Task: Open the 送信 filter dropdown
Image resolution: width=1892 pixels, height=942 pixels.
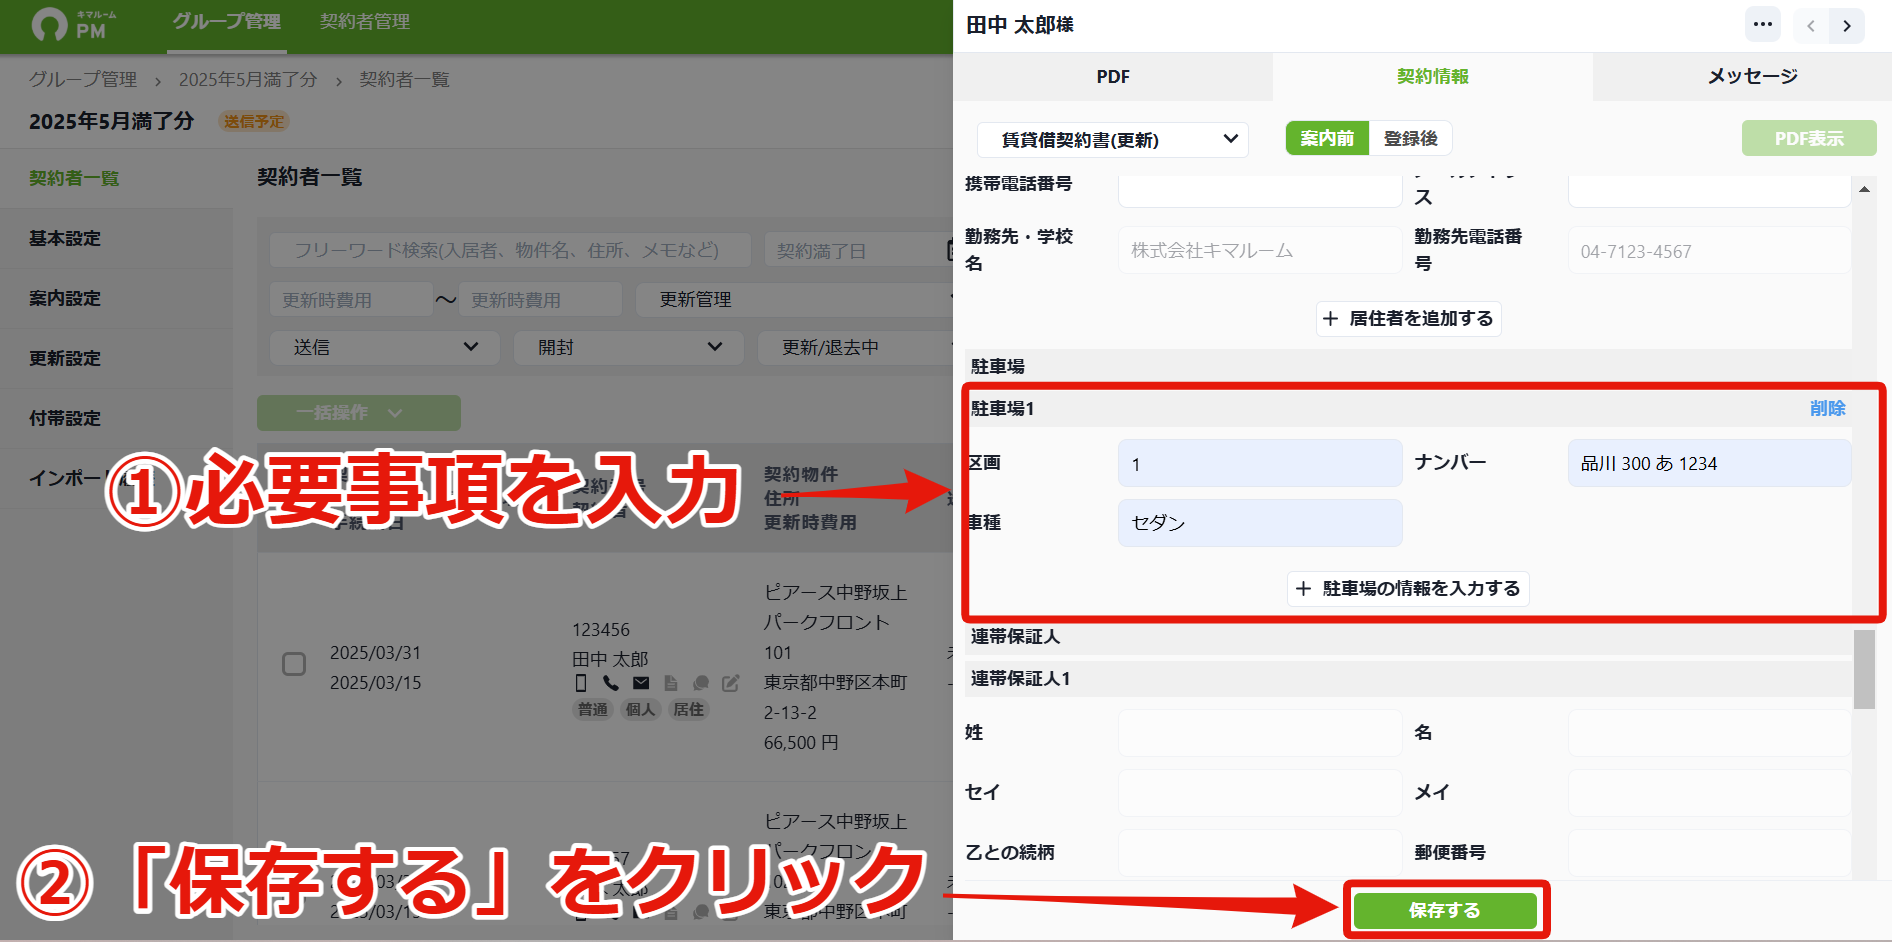Action: coord(385,347)
